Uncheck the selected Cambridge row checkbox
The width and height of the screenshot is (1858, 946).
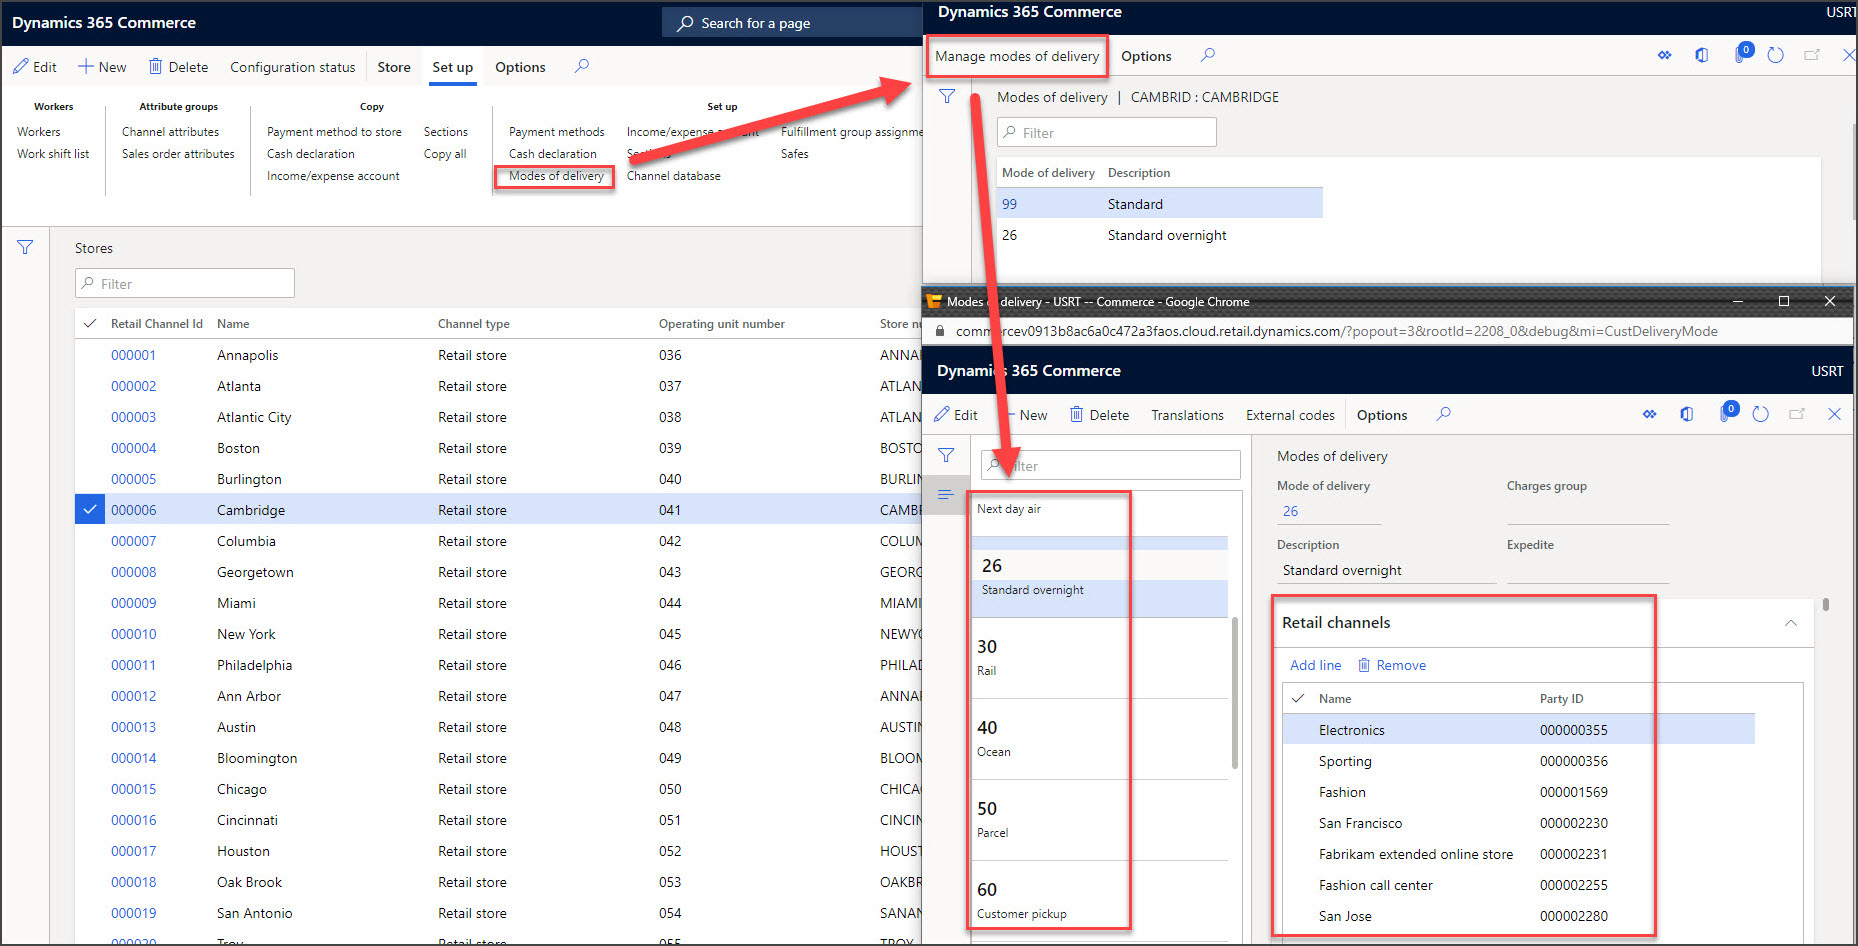point(90,509)
